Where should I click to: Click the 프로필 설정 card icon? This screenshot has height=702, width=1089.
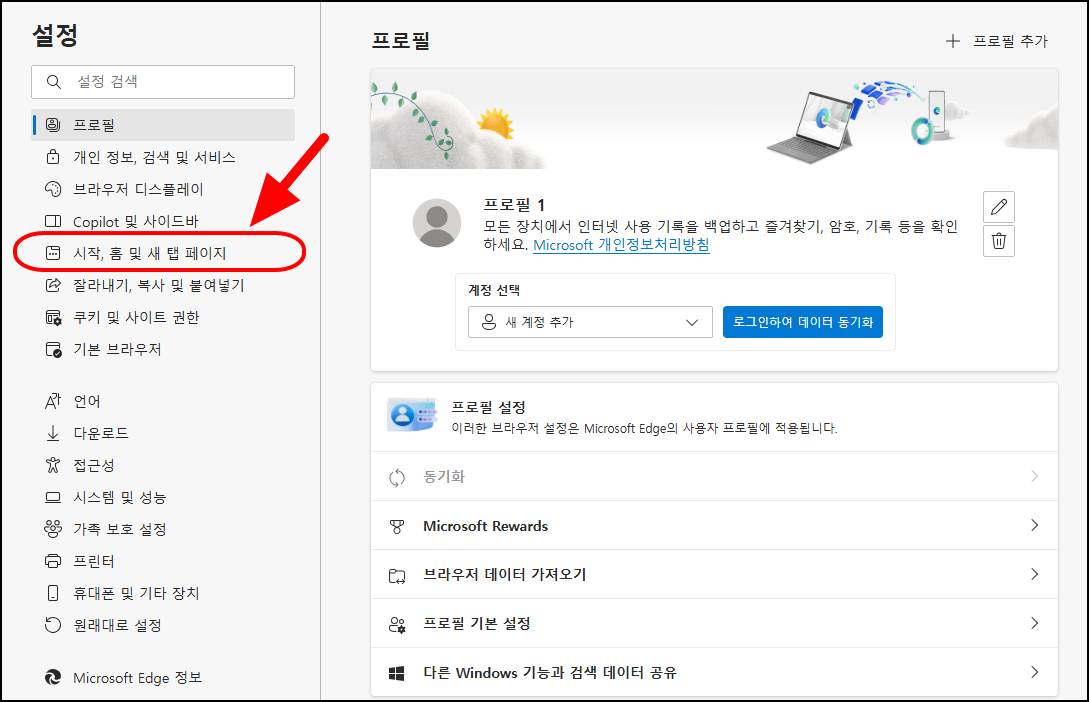tap(412, 415)
